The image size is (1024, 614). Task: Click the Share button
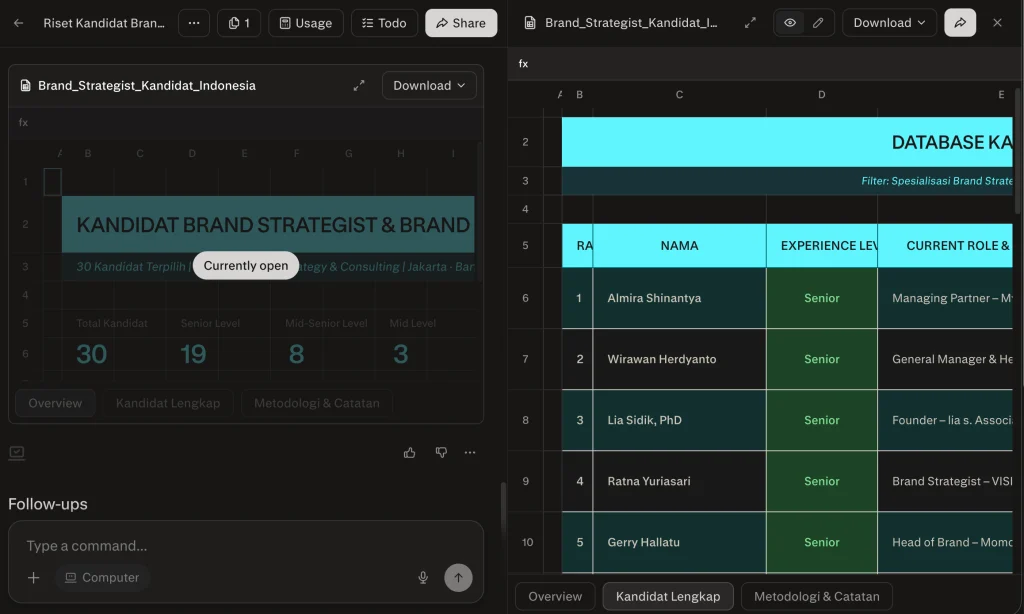pyautogui.click(x=461, y=23)
